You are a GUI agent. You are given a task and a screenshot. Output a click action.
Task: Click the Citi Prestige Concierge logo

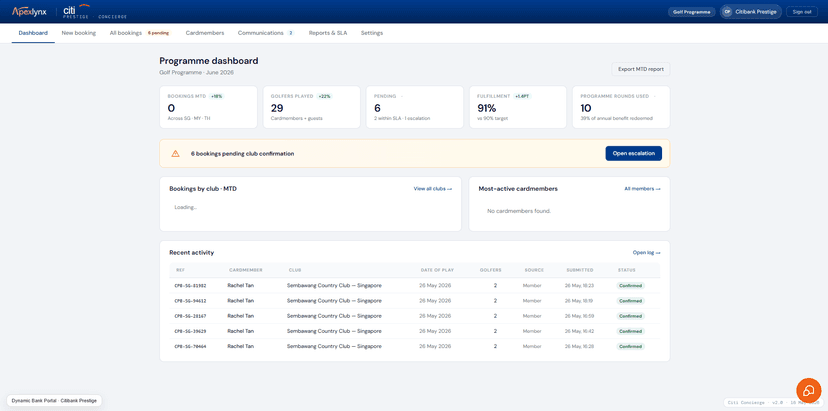pos(95,11)
